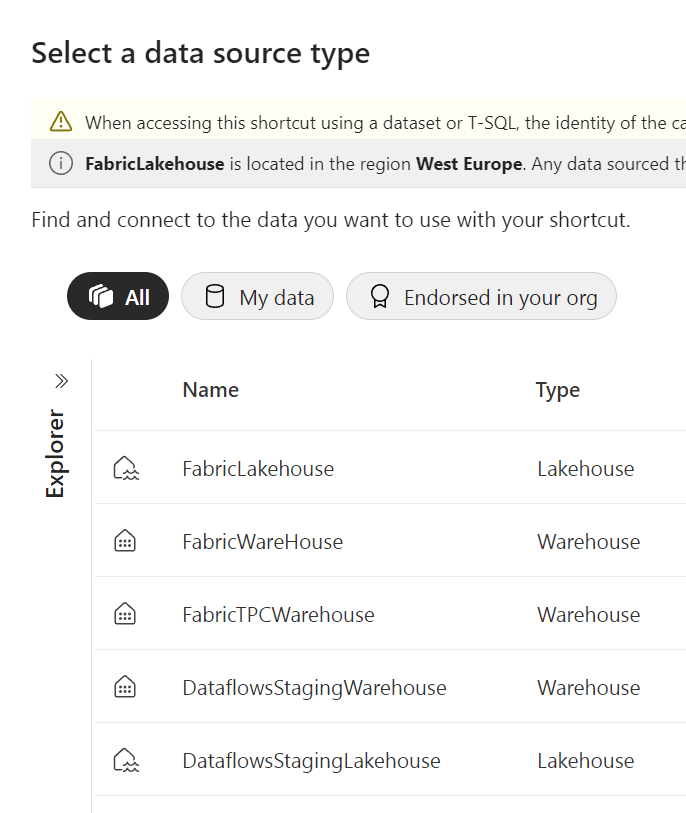686x813 pixels.
Task: Select the FabricLakehouse name text
Action: (x=258, y=468)
